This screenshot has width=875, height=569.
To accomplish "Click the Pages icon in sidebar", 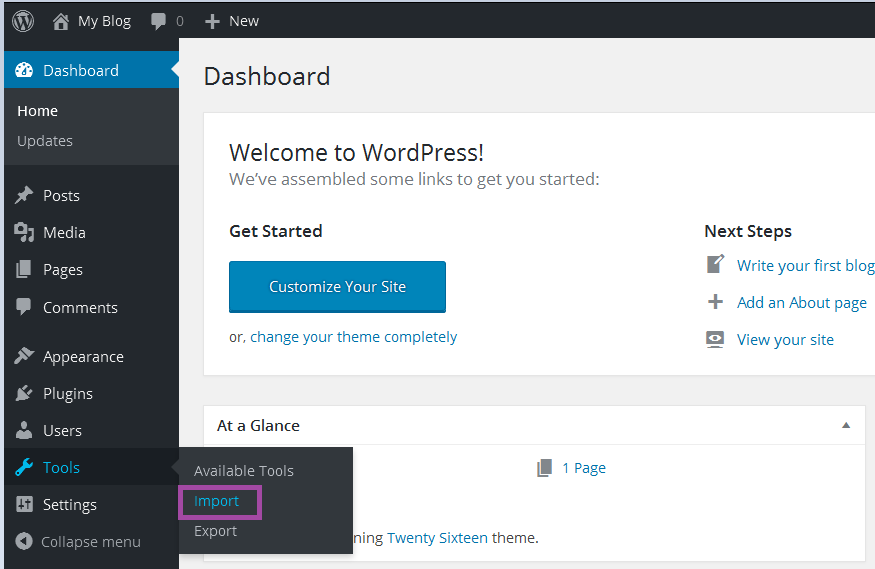I will pos(23,269).
